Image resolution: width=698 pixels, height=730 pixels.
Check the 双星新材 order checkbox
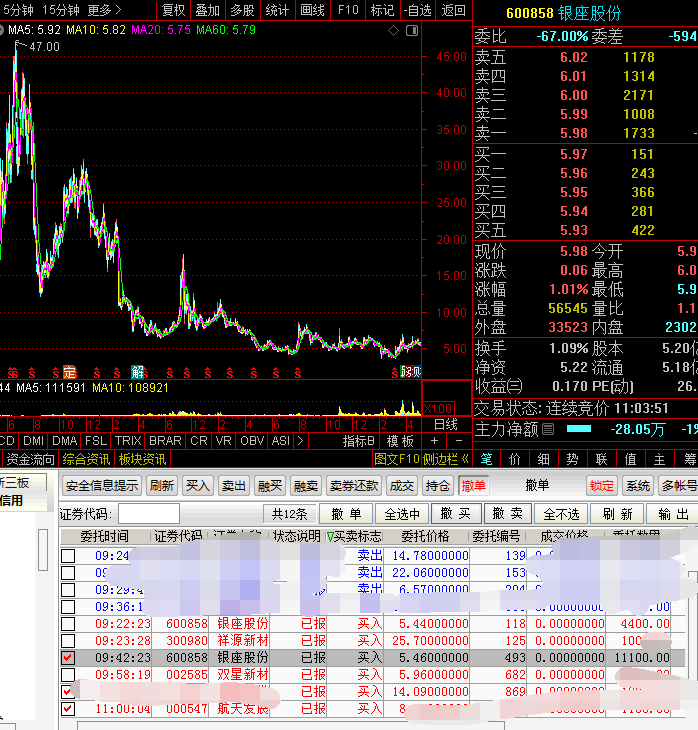tap(68, 675)
